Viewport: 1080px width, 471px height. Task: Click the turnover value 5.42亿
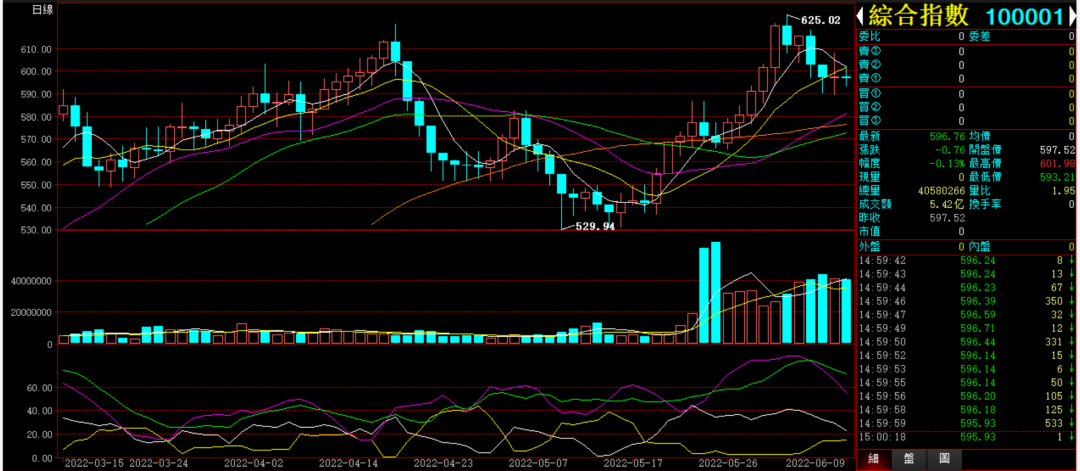946,205
